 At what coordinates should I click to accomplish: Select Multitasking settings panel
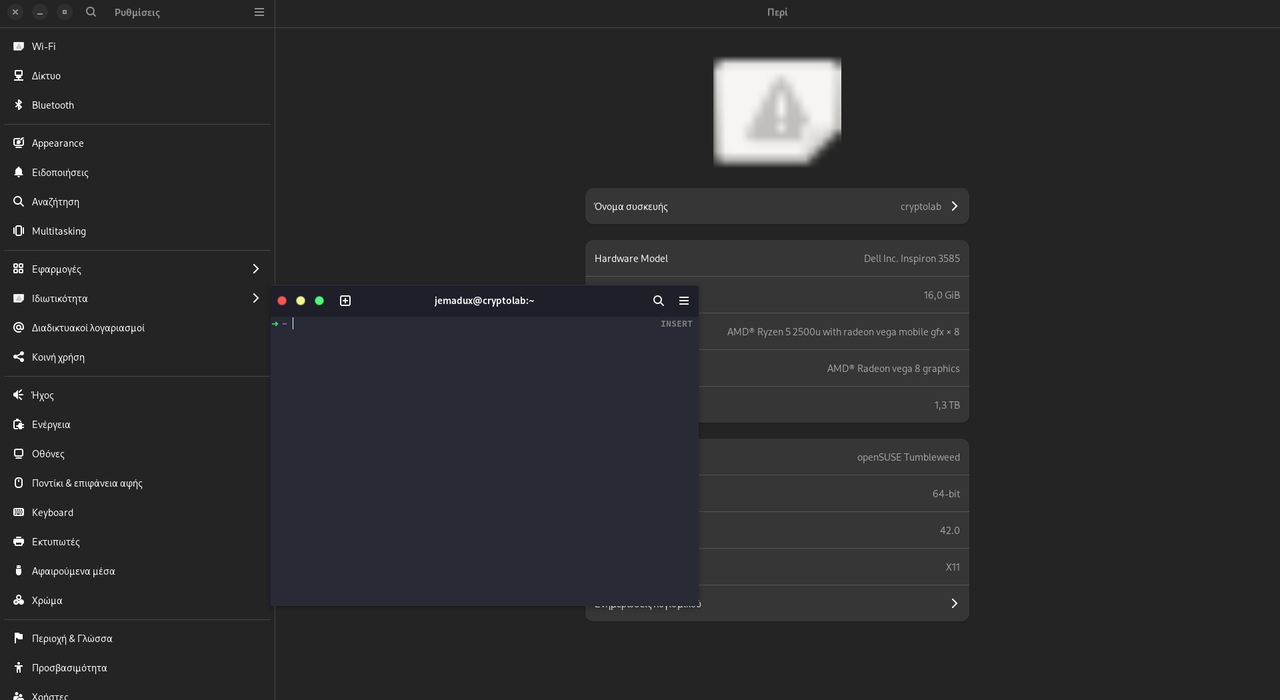pyautogui.click(x=137, y=231)
